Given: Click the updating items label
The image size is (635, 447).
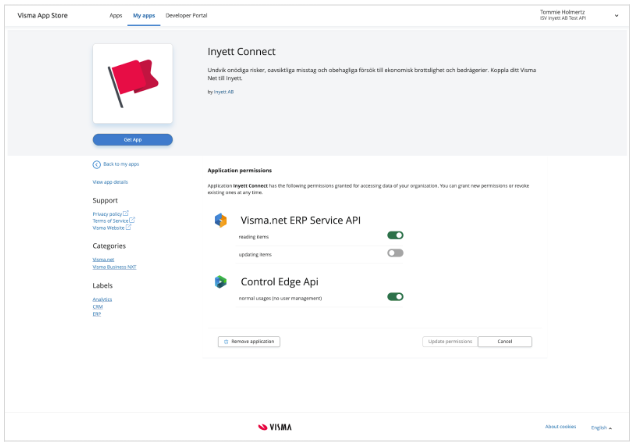Looking at the screenshot, I should point(255,255).
